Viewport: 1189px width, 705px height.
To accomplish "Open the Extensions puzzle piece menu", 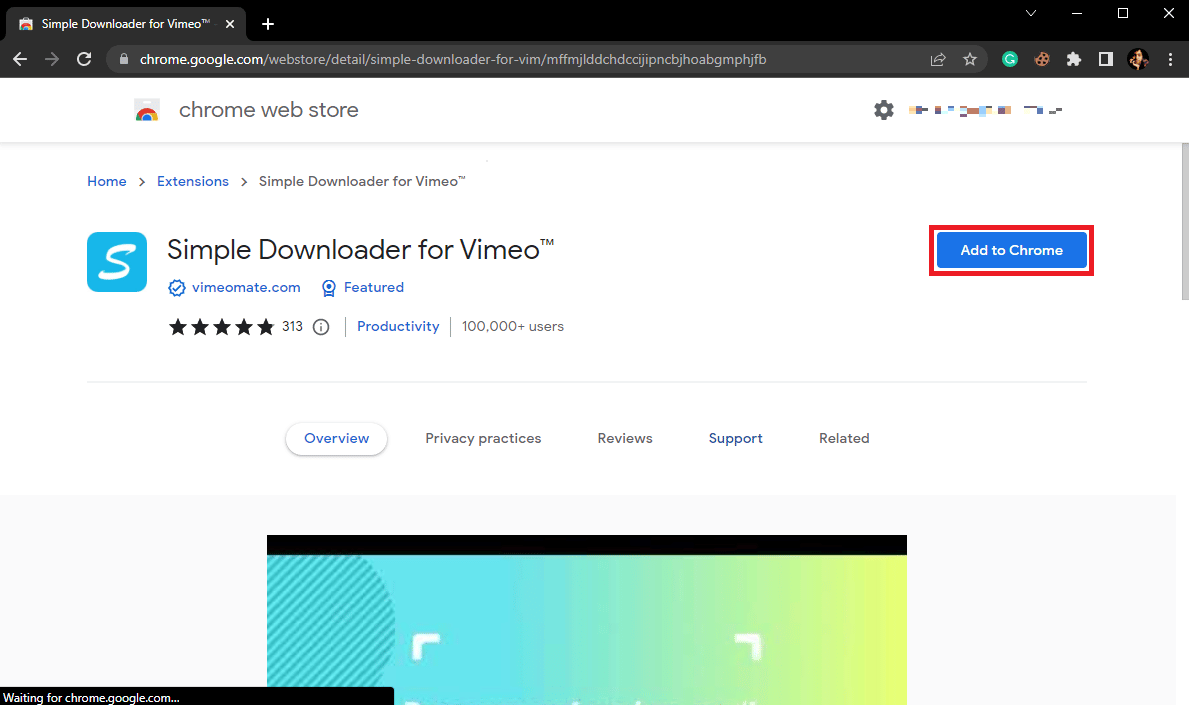I will 1074,59.
